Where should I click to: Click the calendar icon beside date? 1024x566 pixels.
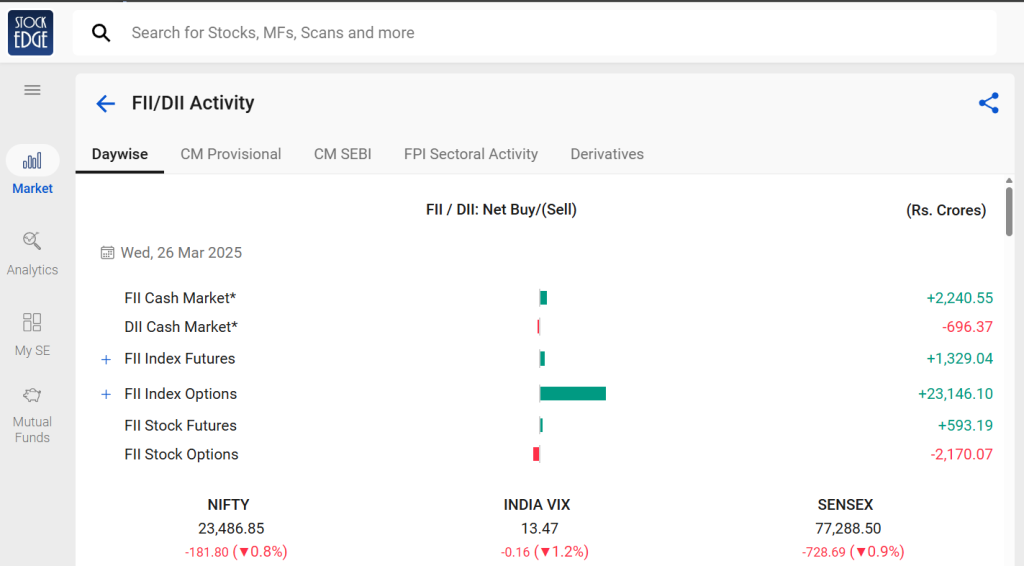point(108,253)
